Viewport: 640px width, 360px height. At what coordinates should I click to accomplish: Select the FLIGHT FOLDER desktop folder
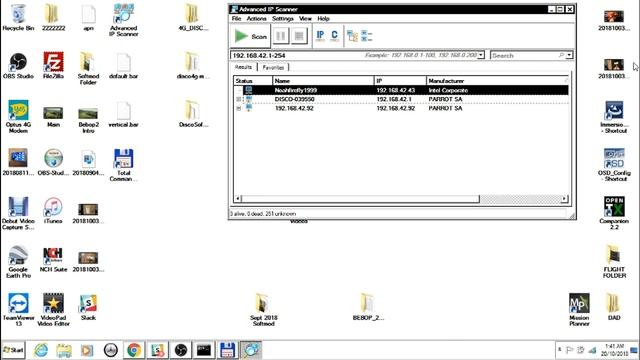tap(614, 262)
